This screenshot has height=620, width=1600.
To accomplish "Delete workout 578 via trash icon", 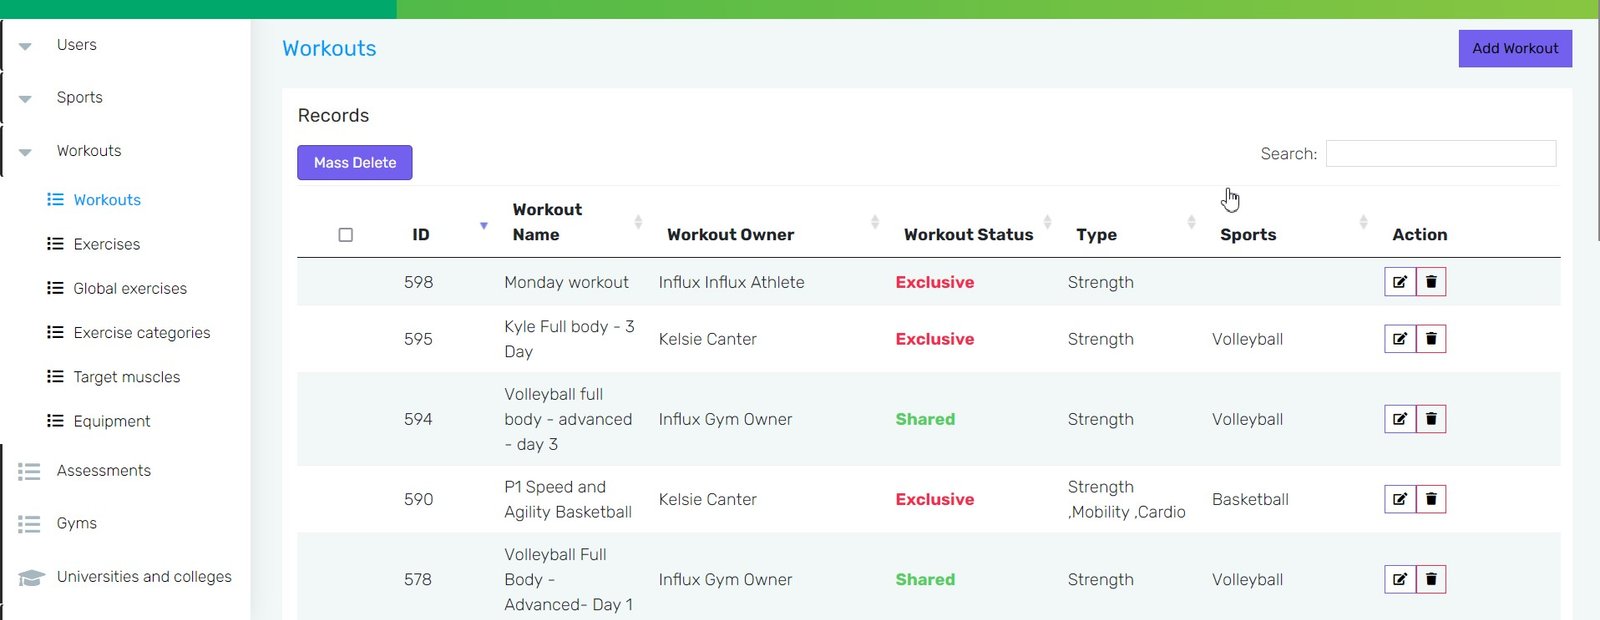I will click(x=1431, y=579).
